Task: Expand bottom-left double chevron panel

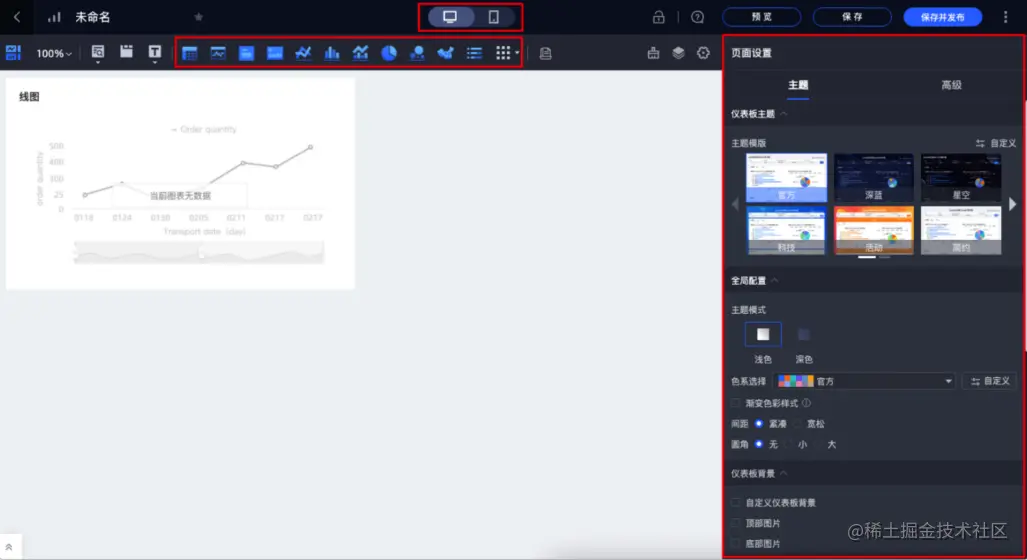Action: point(9,547)
